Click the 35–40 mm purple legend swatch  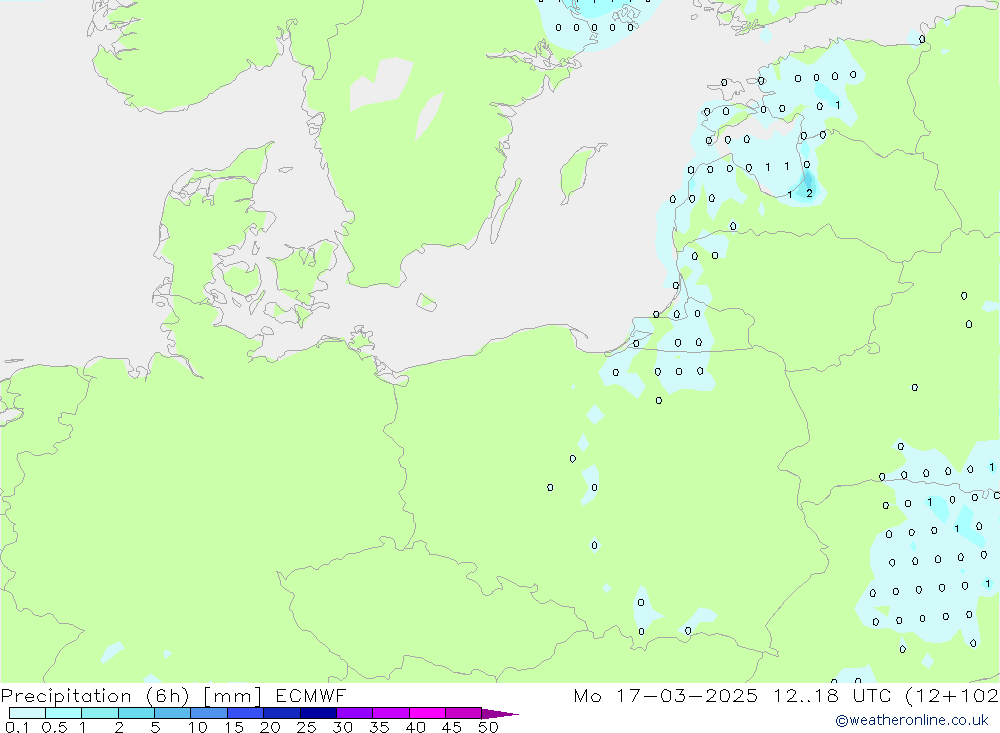click(x=391, y=713)
